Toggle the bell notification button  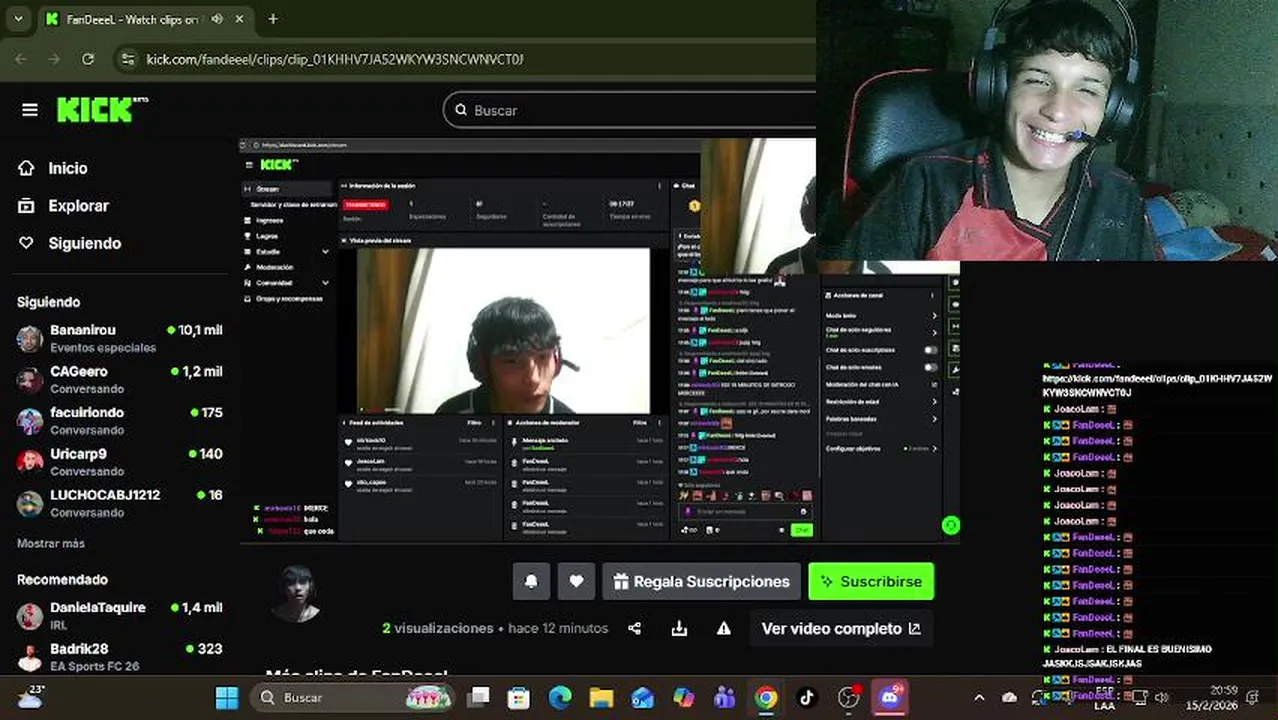[x=531, y=581]
